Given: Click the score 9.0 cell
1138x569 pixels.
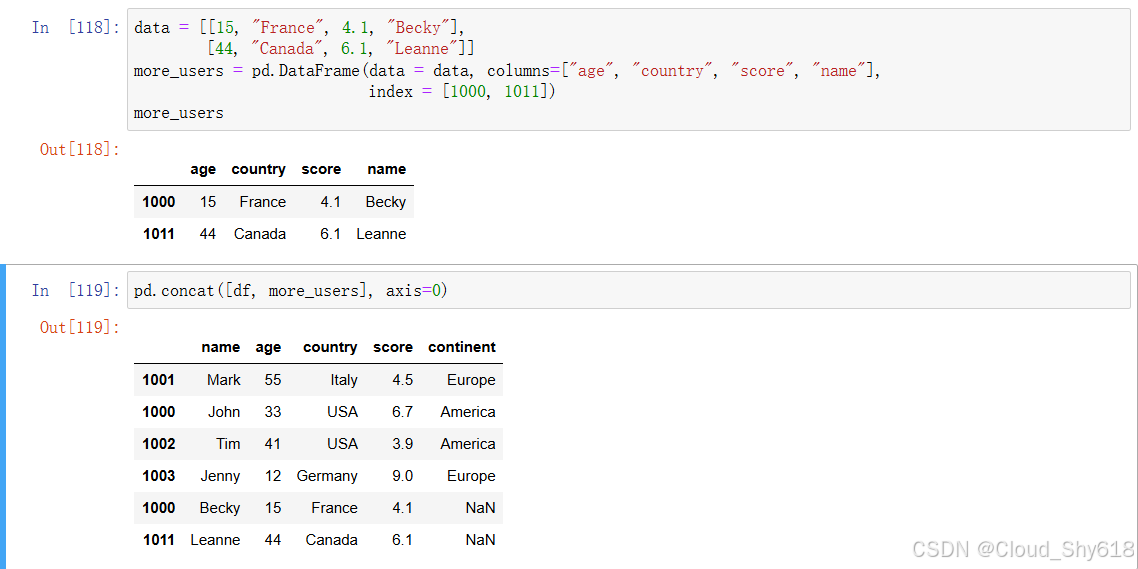Looking at the screenshot, I should click(402, 475).
